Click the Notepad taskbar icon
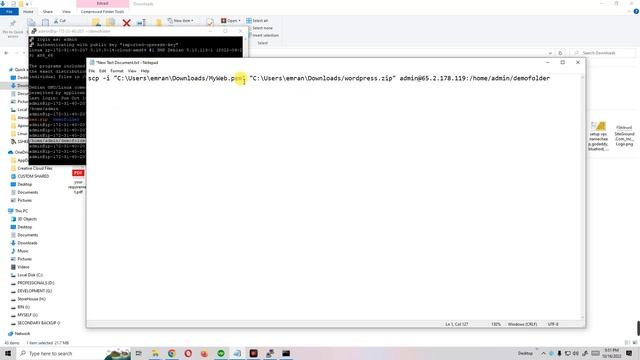 (x=237, y=353)
